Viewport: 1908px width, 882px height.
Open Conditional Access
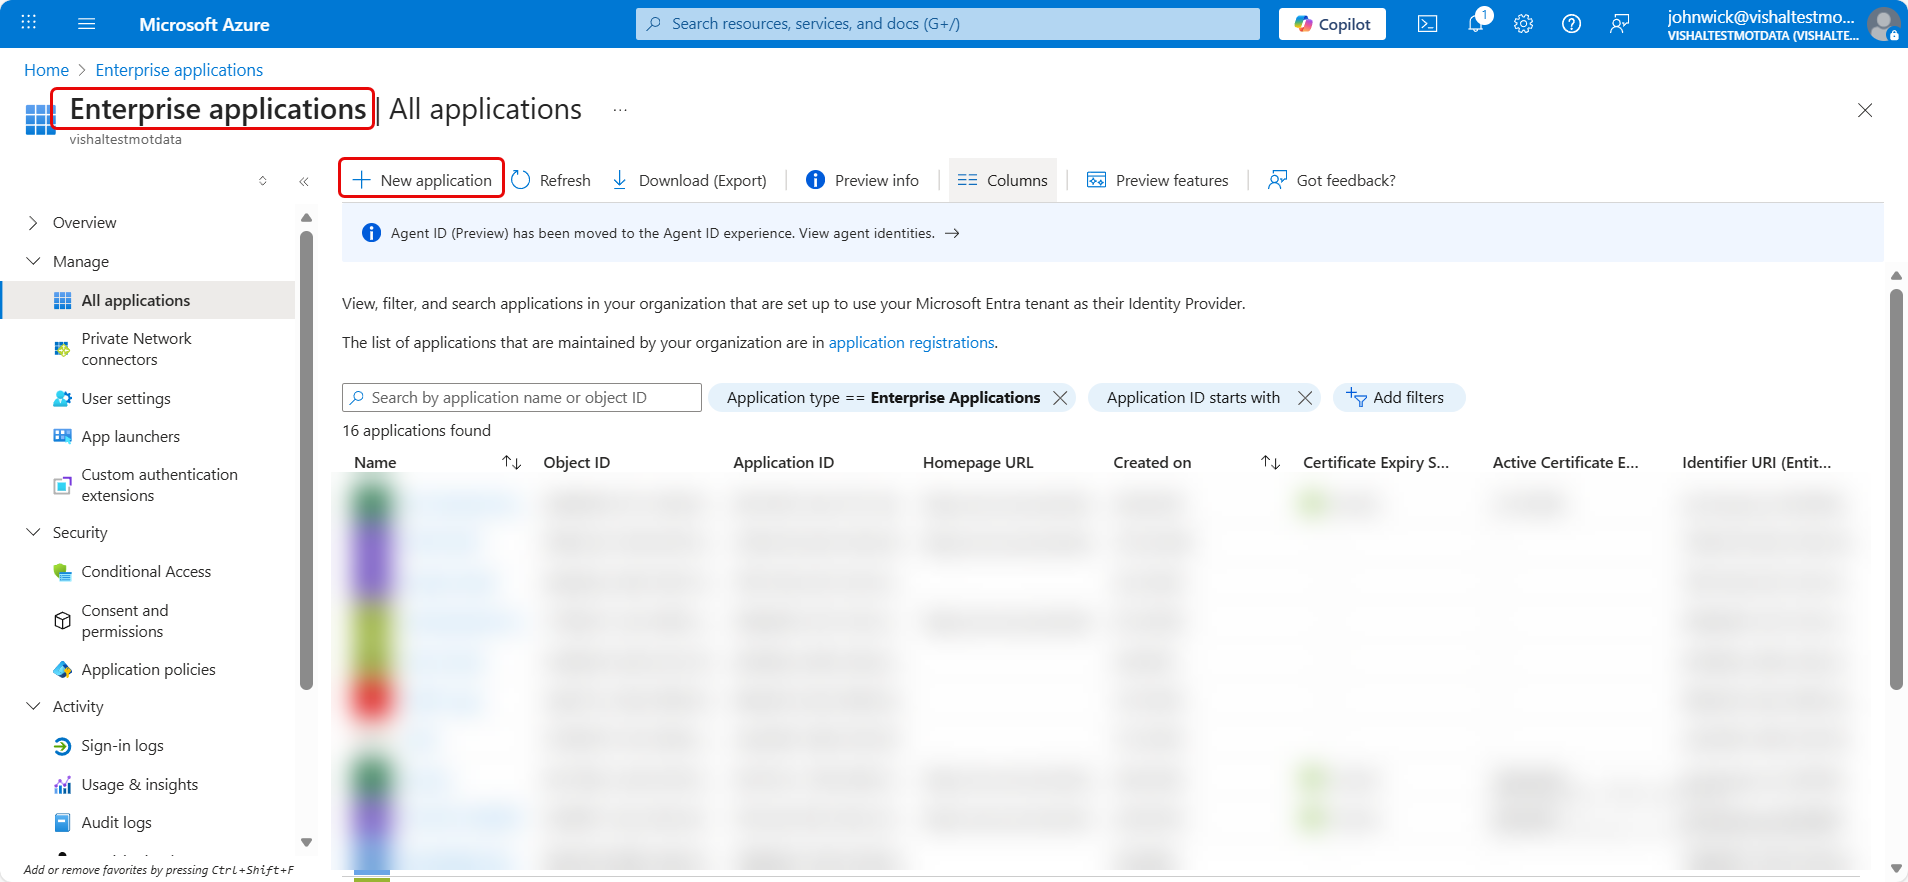click(148, 571)
